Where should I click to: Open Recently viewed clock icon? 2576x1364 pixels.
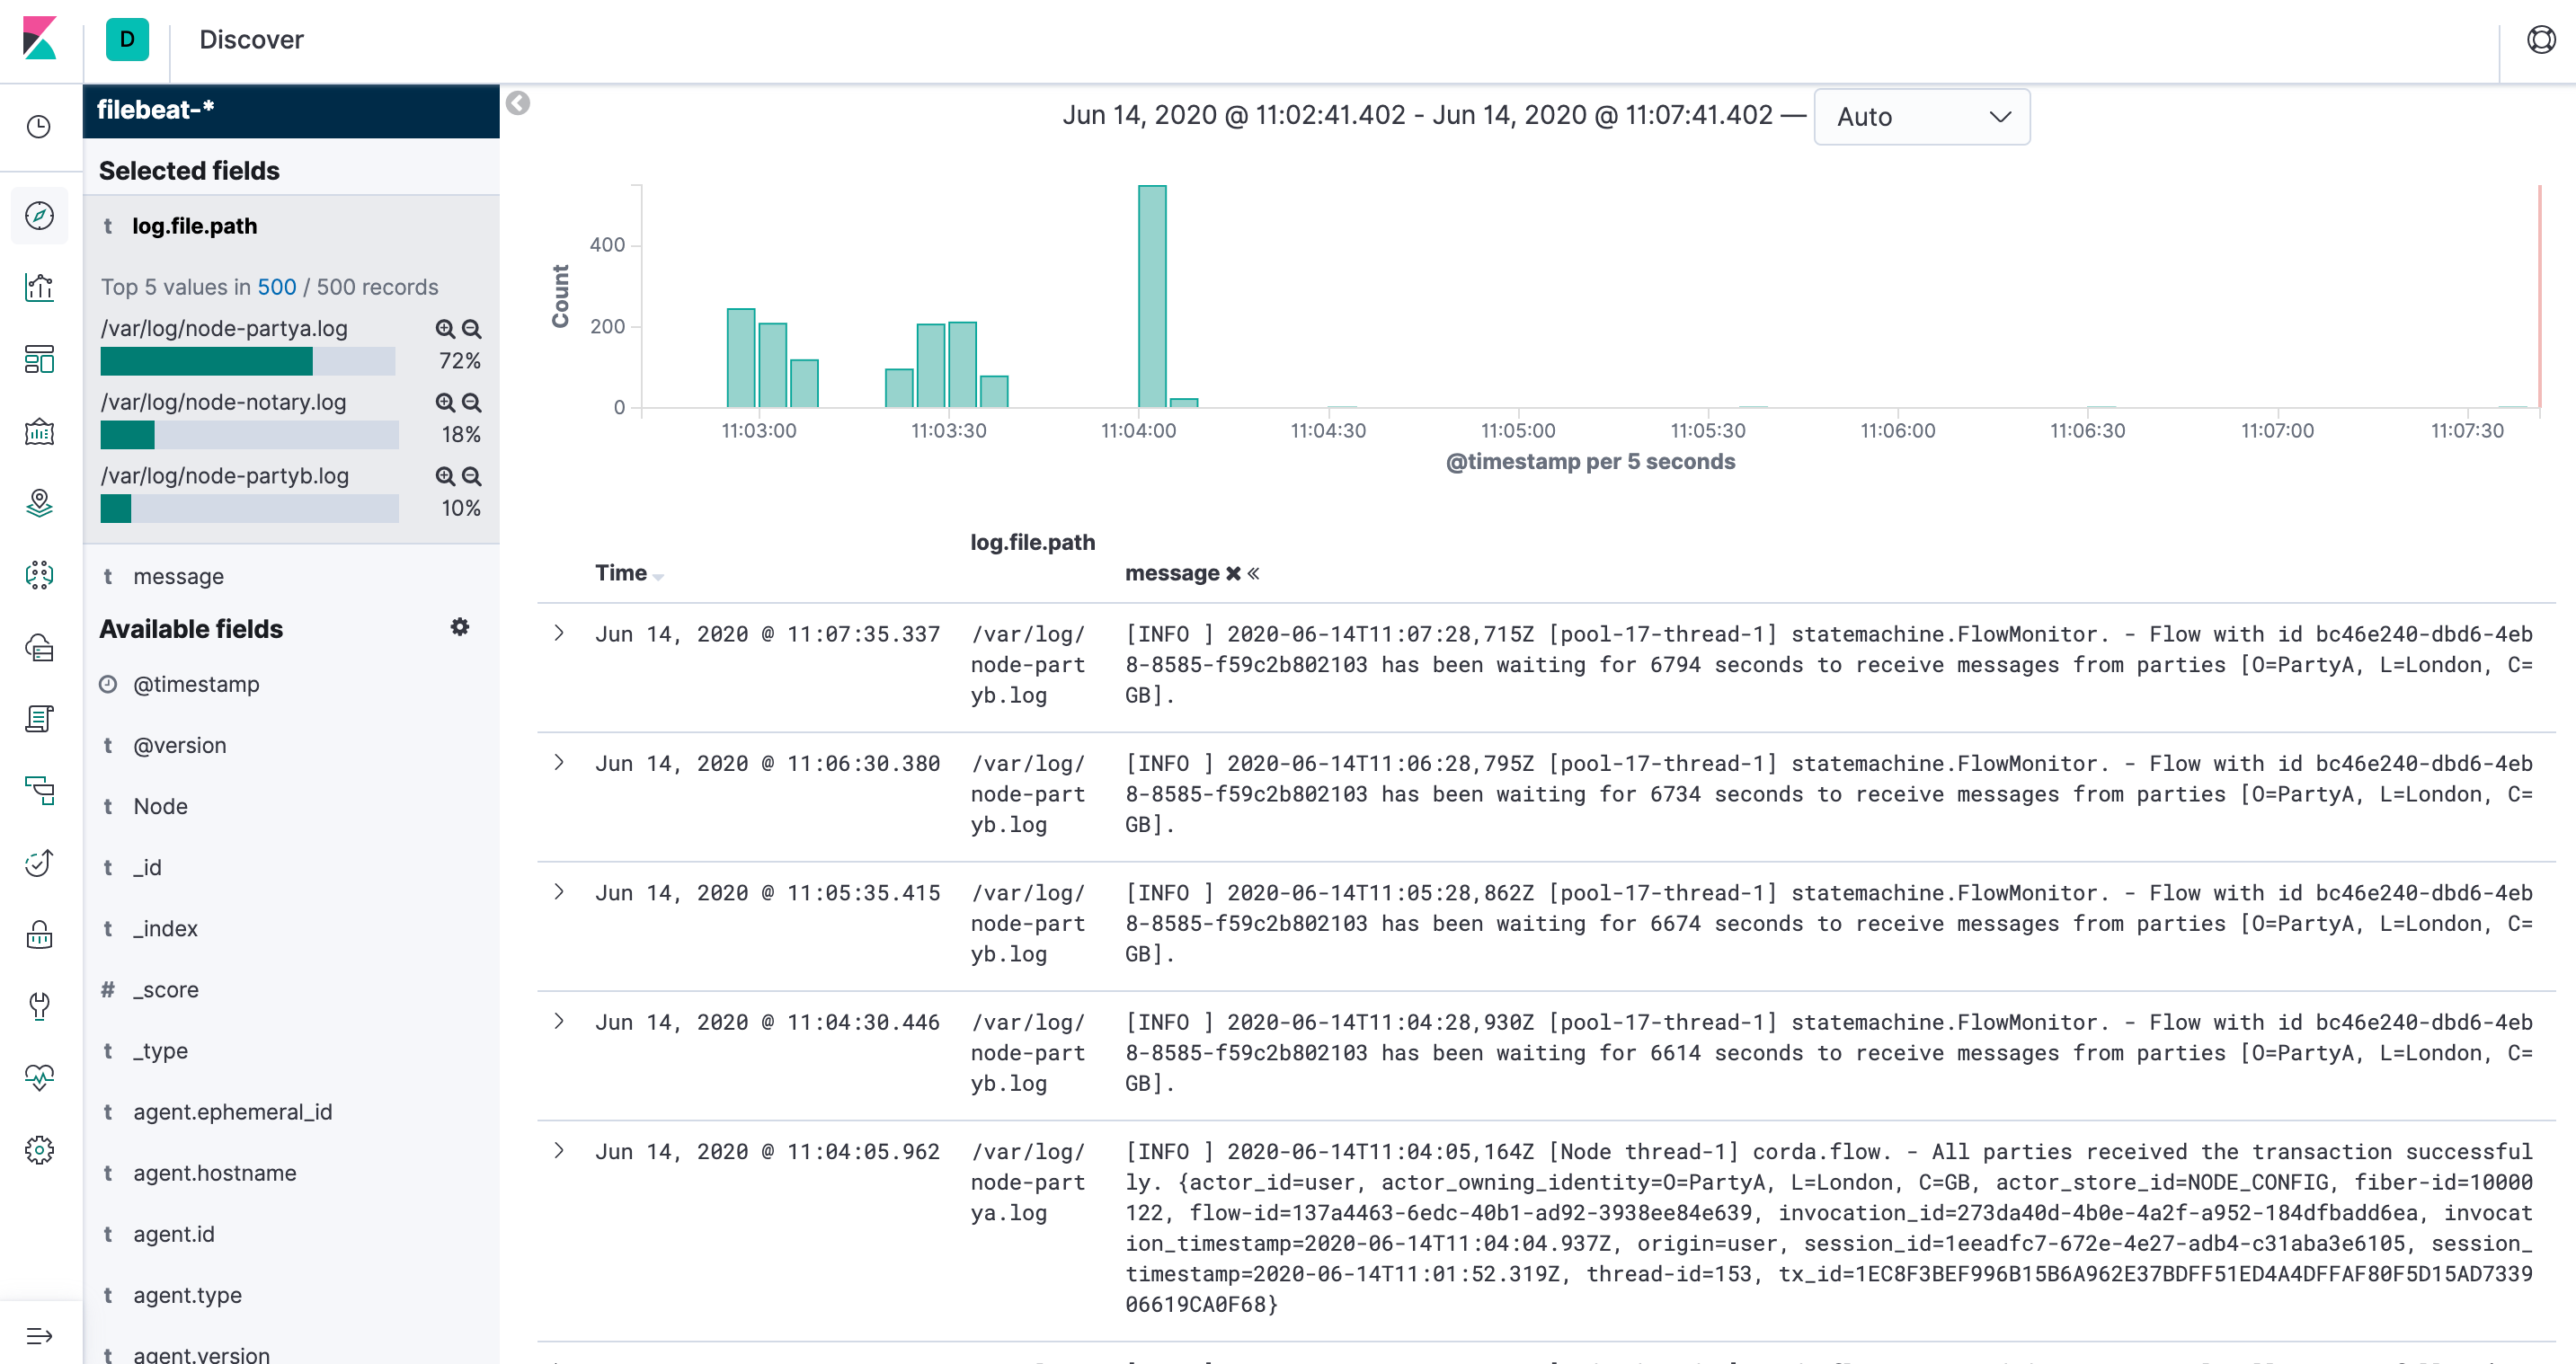coord(39,127)
